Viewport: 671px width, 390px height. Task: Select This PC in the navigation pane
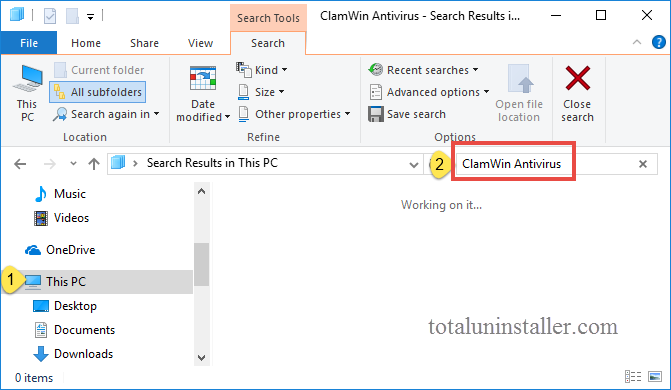coord(98,282)
